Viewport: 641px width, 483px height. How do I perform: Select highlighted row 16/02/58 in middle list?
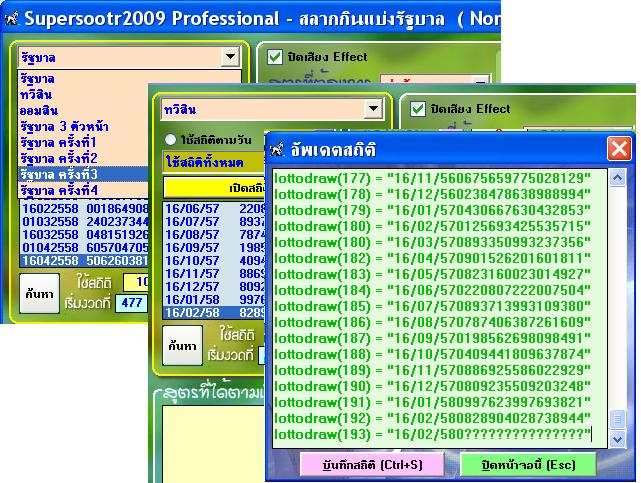pyautogui.click(x=214, y=313)
